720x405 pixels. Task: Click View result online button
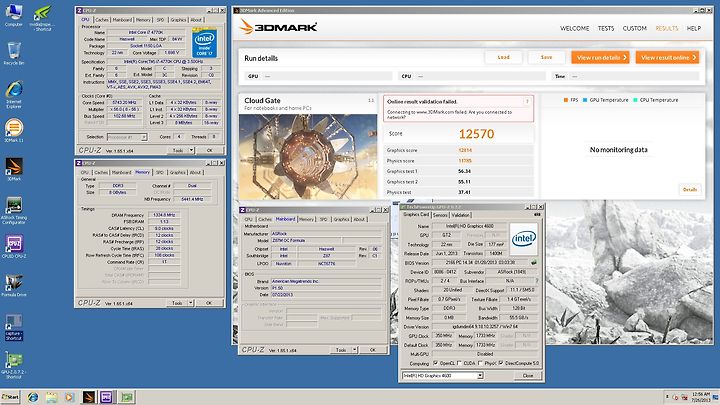[x=667, y=57]
